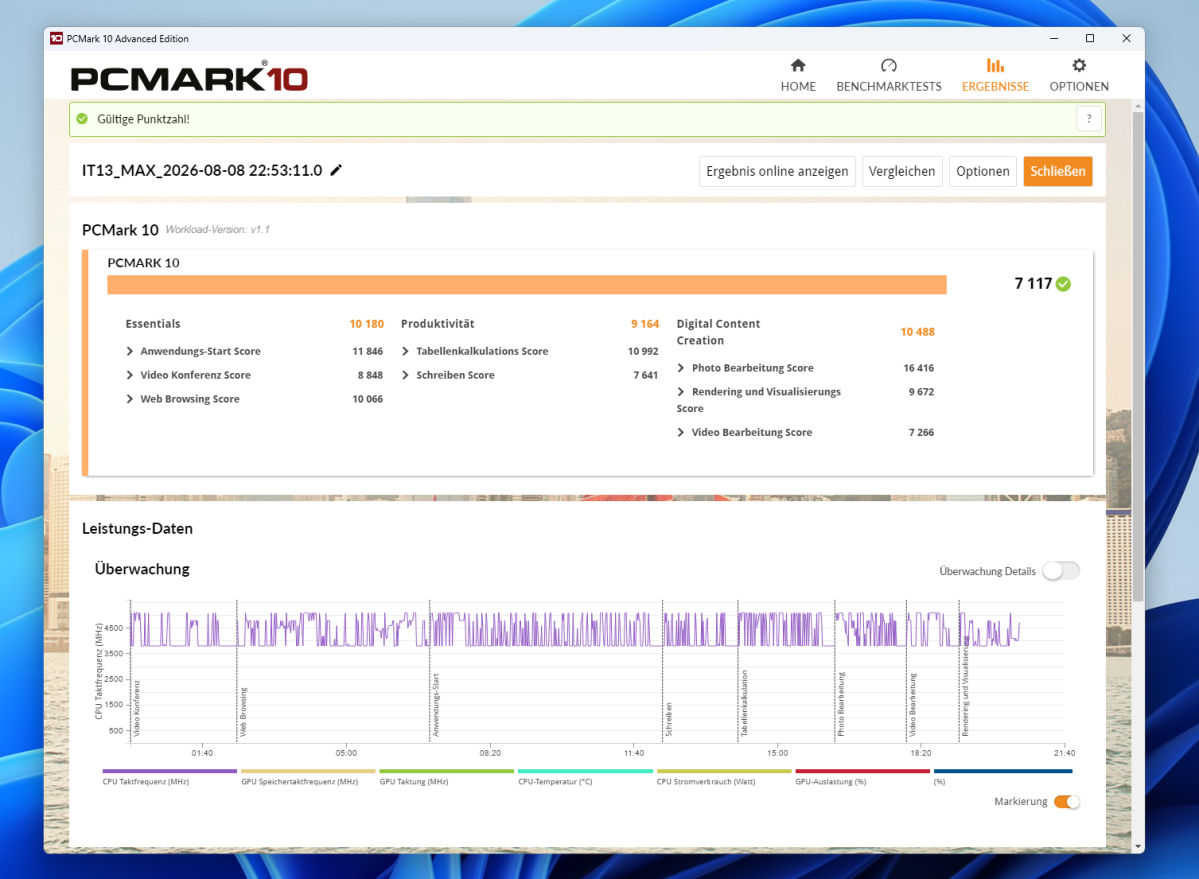The height and width of the screenshot is (879, 1199).
Task: Click the pencil icon to rename the result
Action: 336,170
